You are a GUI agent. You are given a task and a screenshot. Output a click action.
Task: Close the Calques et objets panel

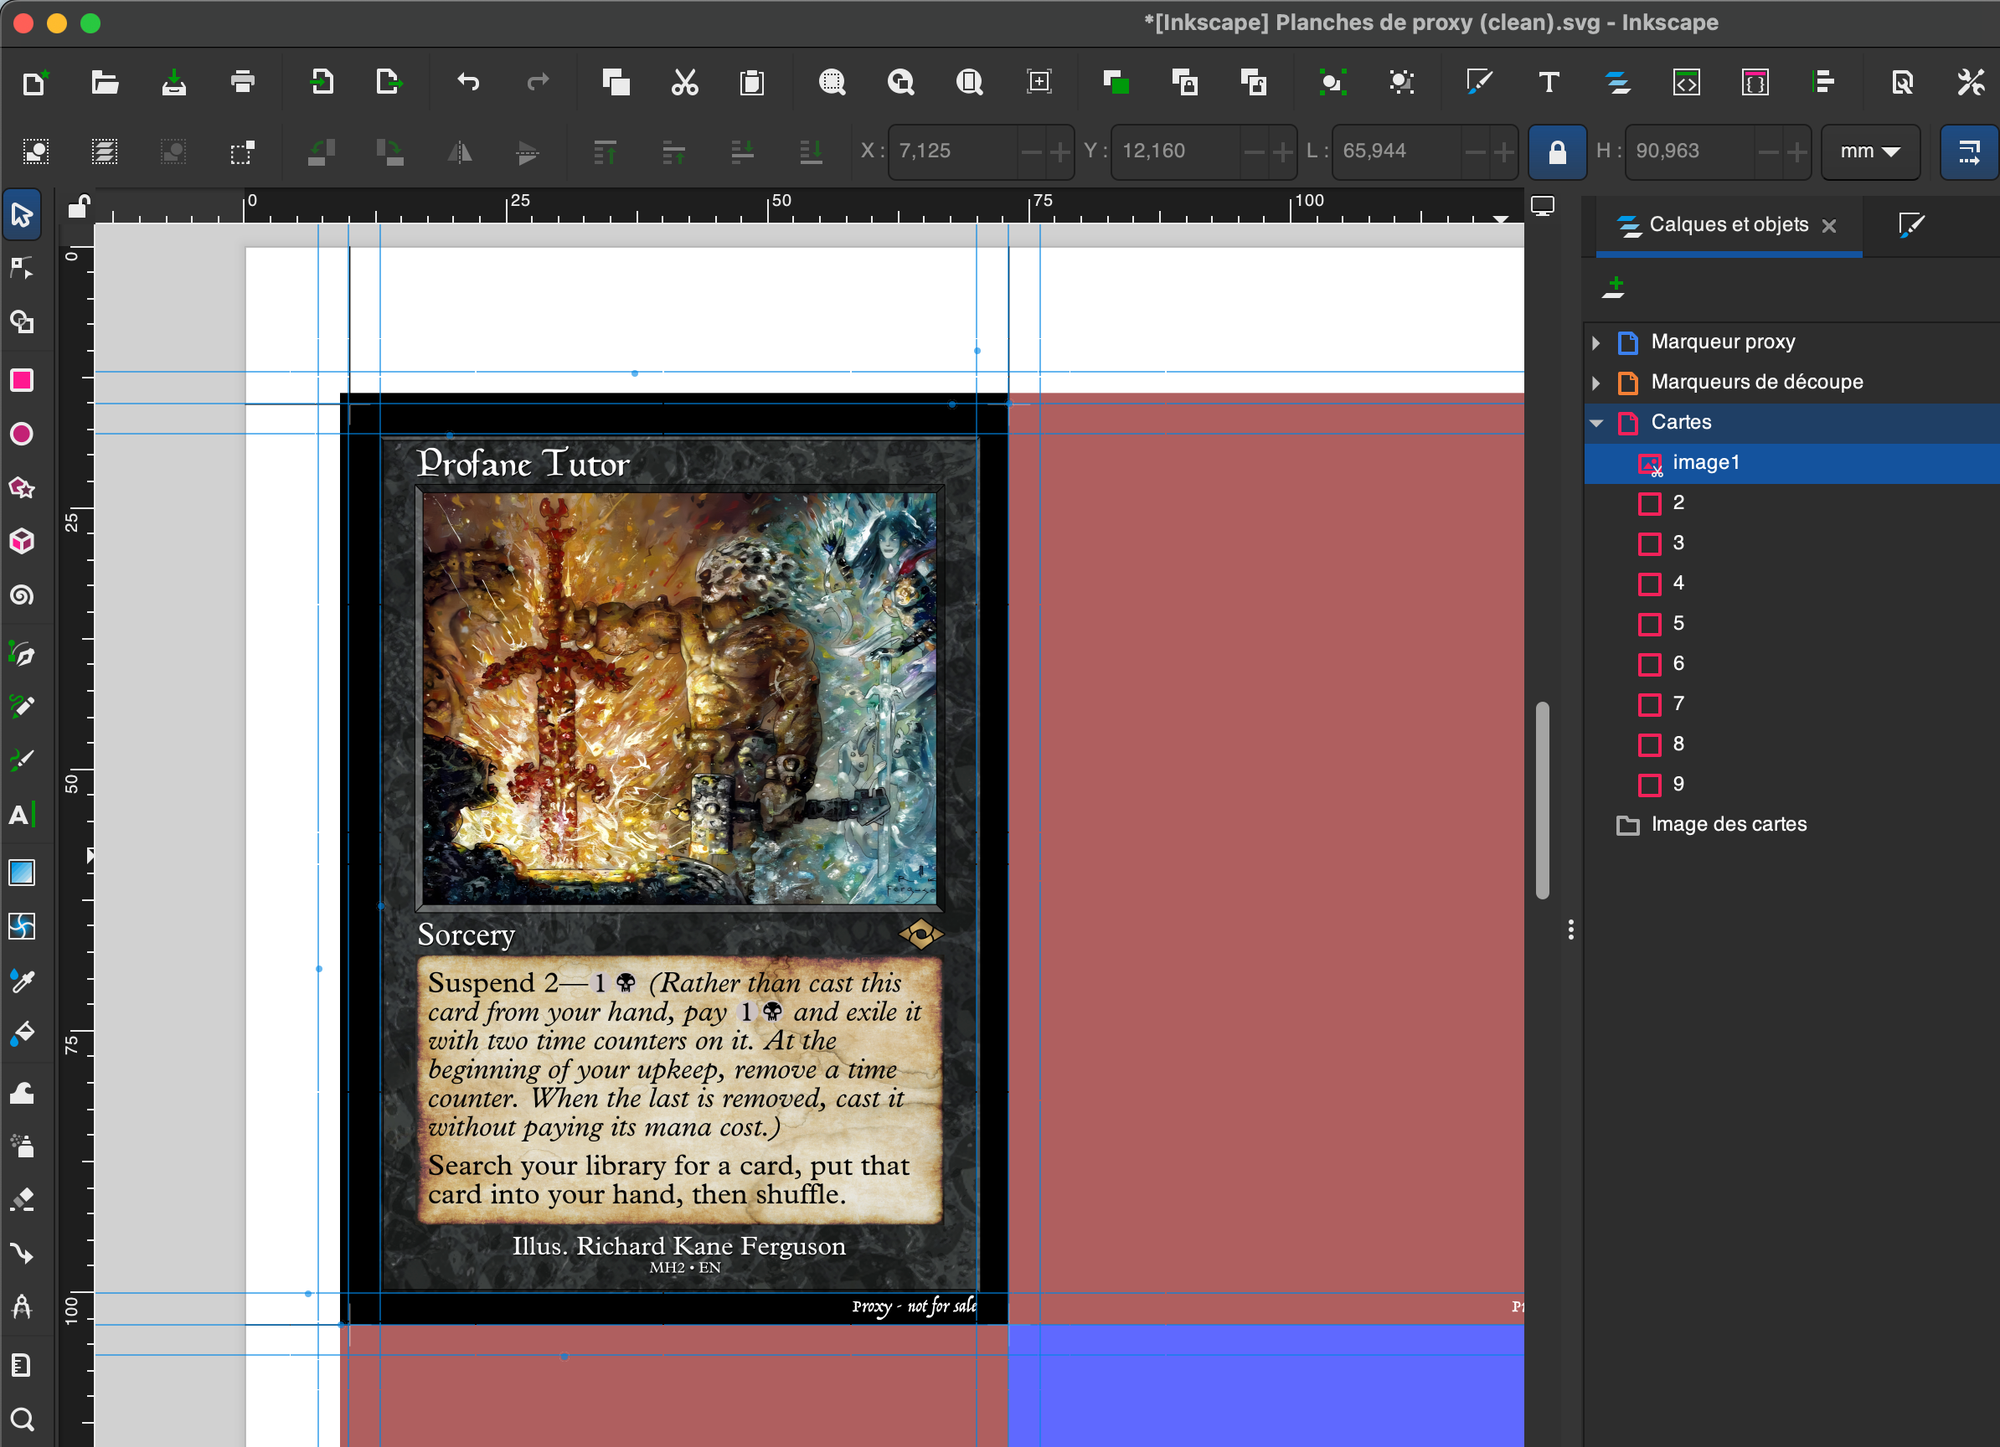point(1830,225)
